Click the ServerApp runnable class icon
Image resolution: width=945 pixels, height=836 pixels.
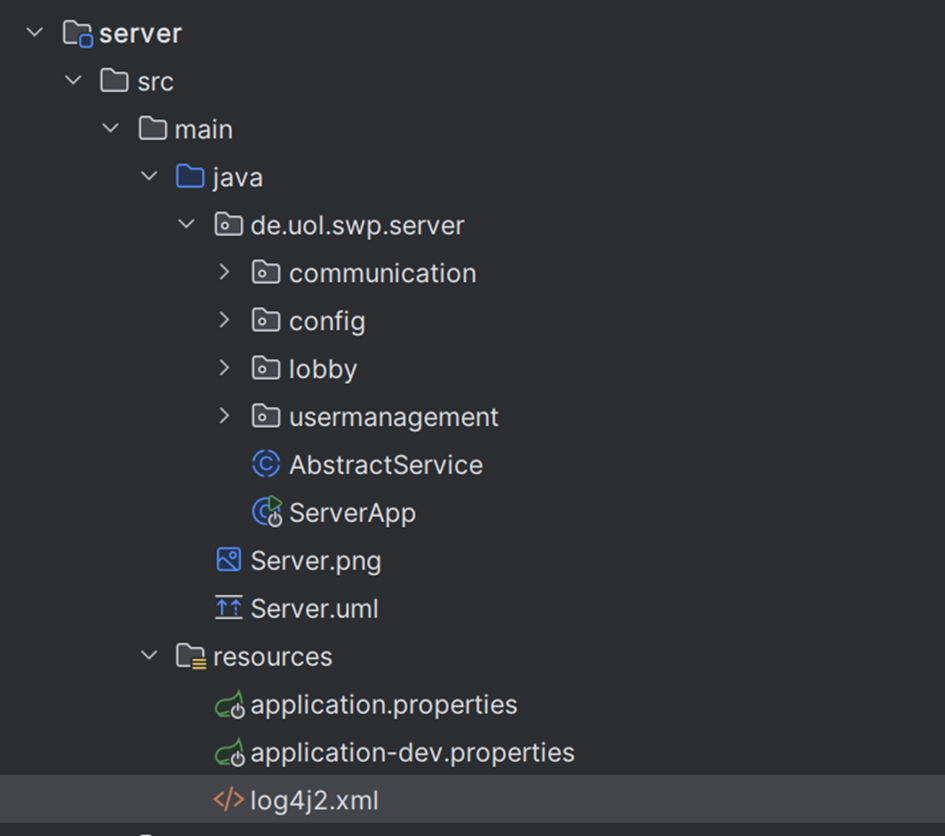click(x=266, y=513)
